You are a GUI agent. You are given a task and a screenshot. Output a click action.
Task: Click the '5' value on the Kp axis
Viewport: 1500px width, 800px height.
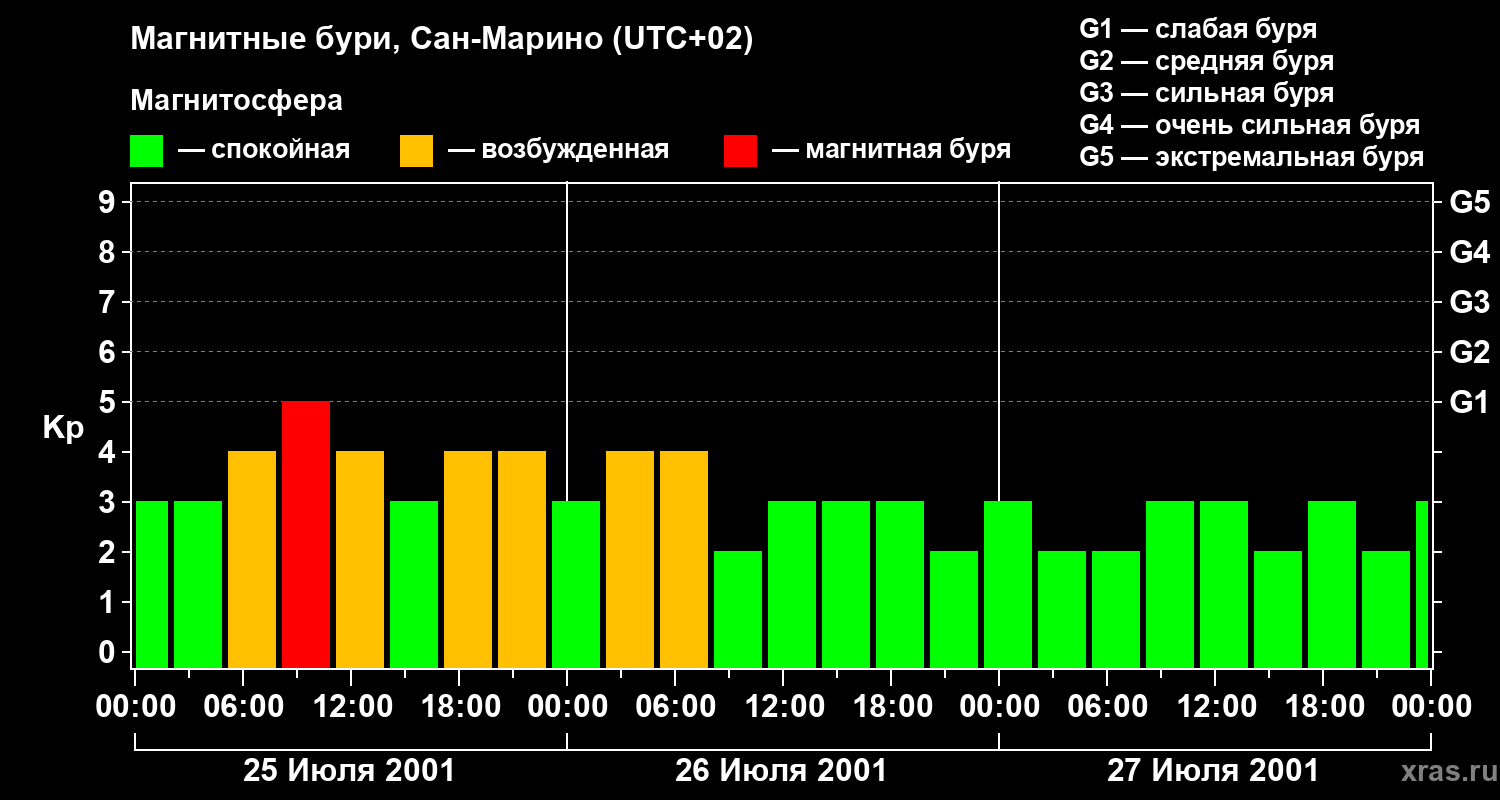[109, 402]
